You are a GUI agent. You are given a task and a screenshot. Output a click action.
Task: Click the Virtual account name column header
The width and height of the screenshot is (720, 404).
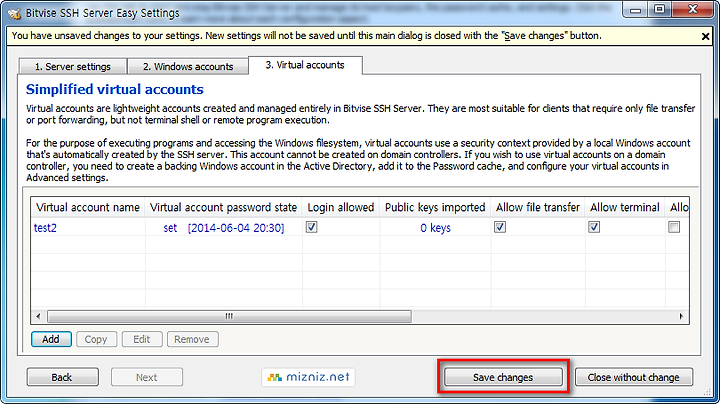click(88, 208)
